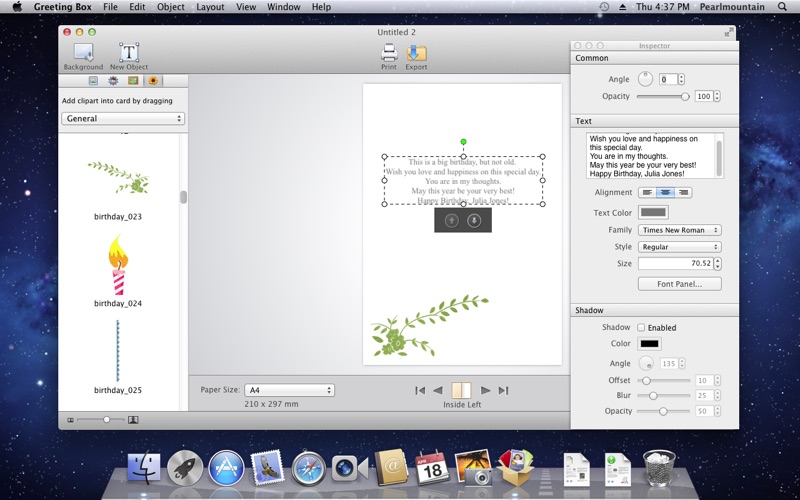The image size is (800, 500).
Task: Open the View menu
Action: 246,7
